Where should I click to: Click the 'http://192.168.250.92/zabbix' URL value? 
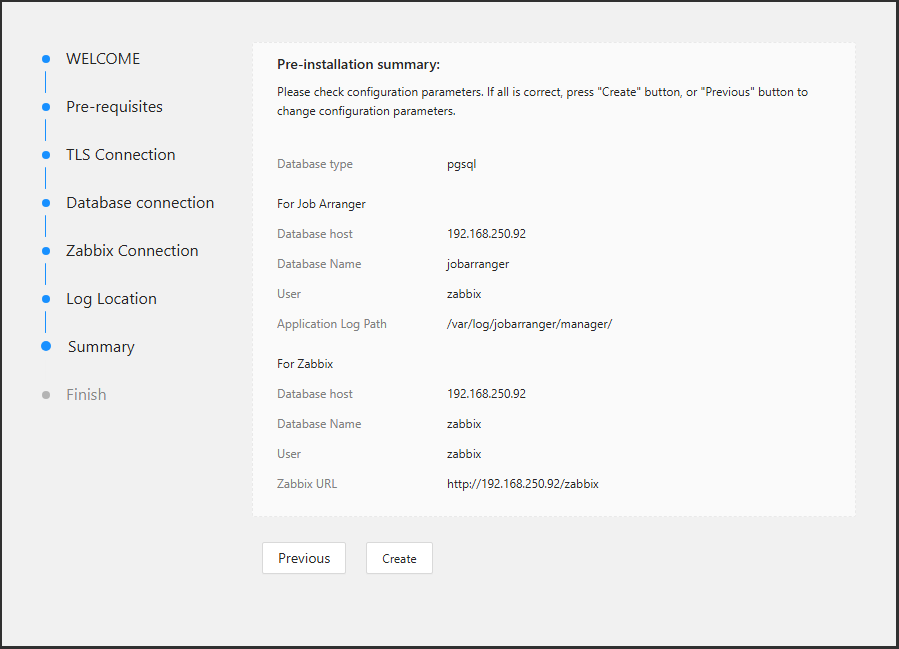pyautogui.click(x=523, y=484)
